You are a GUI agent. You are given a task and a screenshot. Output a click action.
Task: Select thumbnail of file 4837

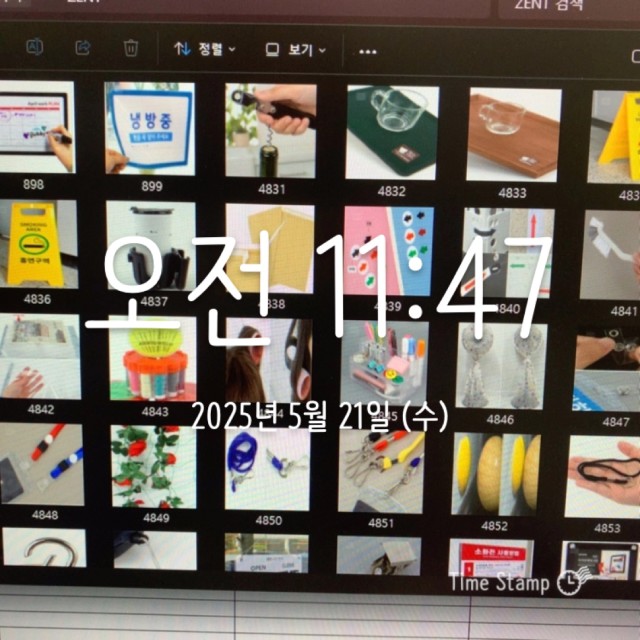pyautogui.click(x=151, y=246)
